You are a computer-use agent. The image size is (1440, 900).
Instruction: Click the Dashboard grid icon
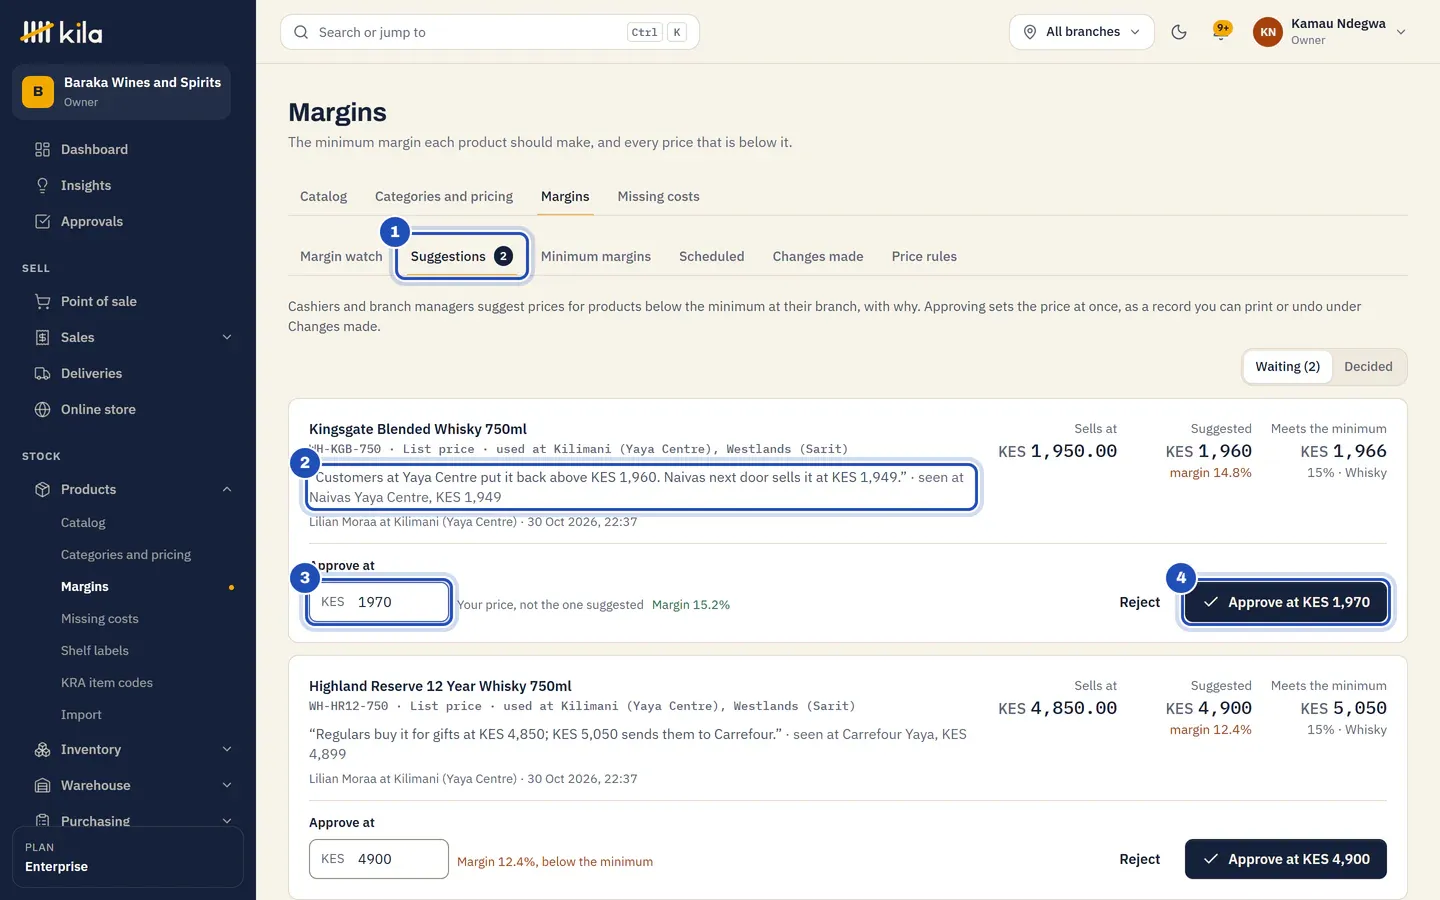click(42, 150)
